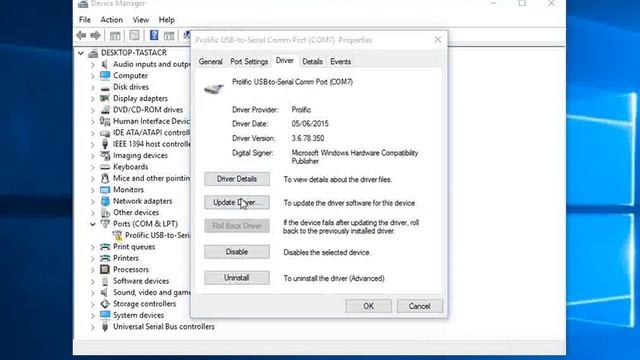Click the Imaging devices camera icon

105,156
